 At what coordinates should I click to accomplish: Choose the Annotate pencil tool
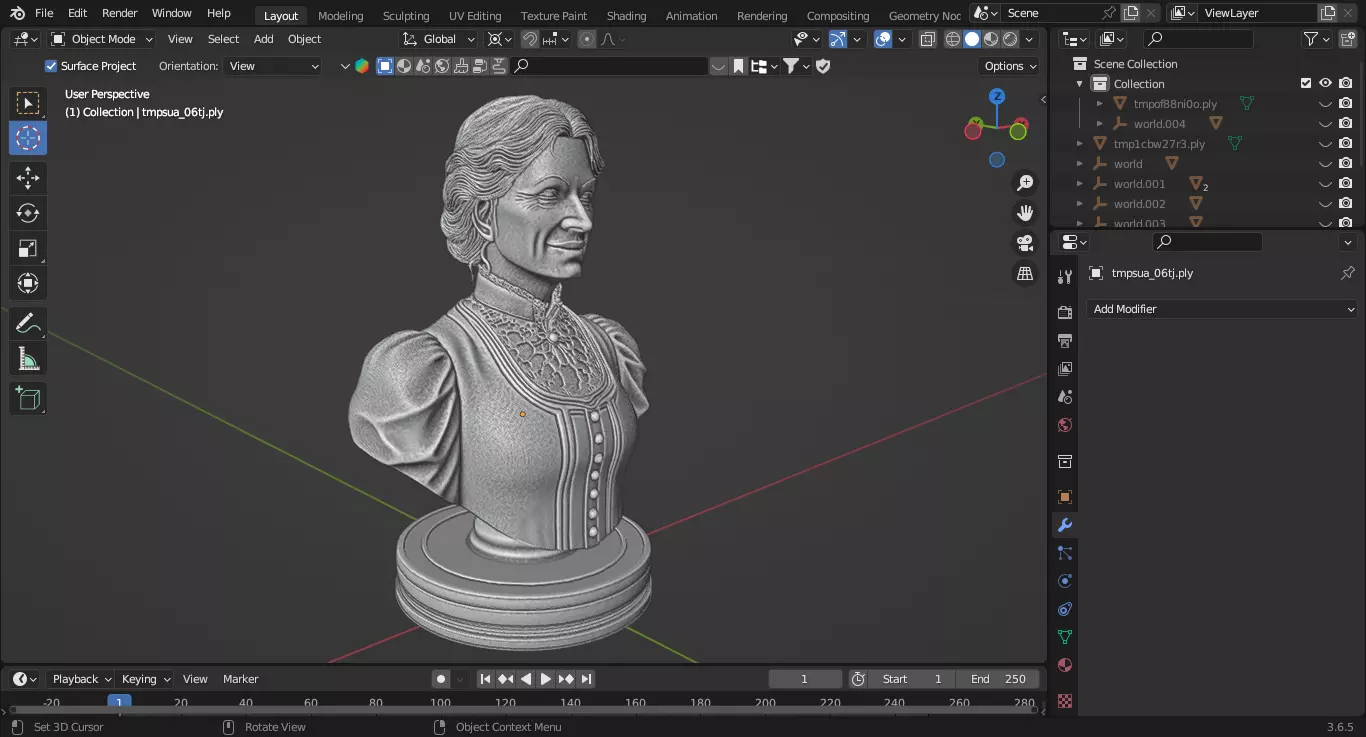tap(28, 324)
